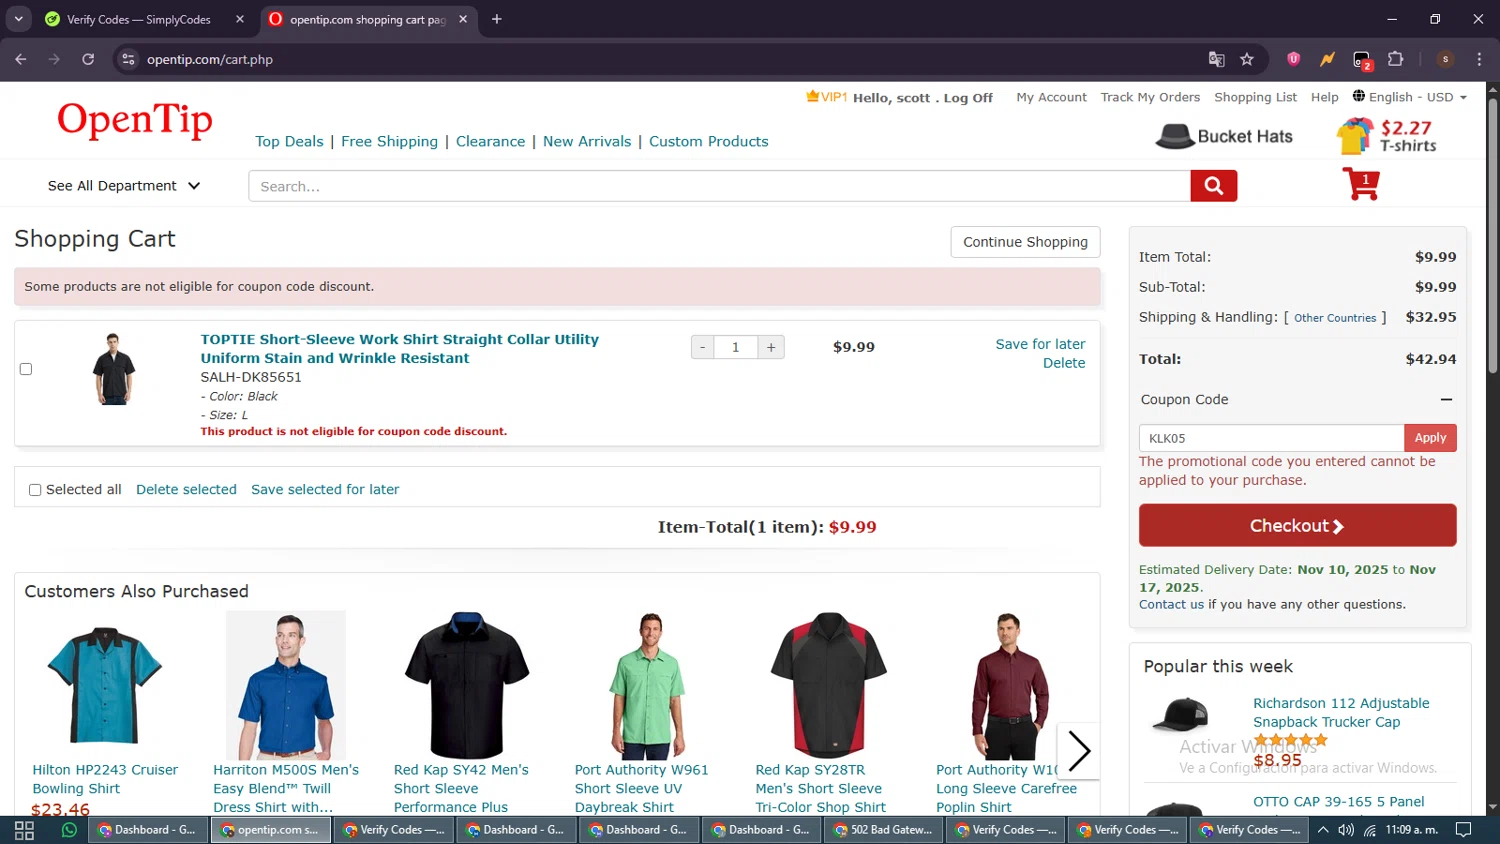Open the red shopping cart icon

click(x=1361, y=184)
